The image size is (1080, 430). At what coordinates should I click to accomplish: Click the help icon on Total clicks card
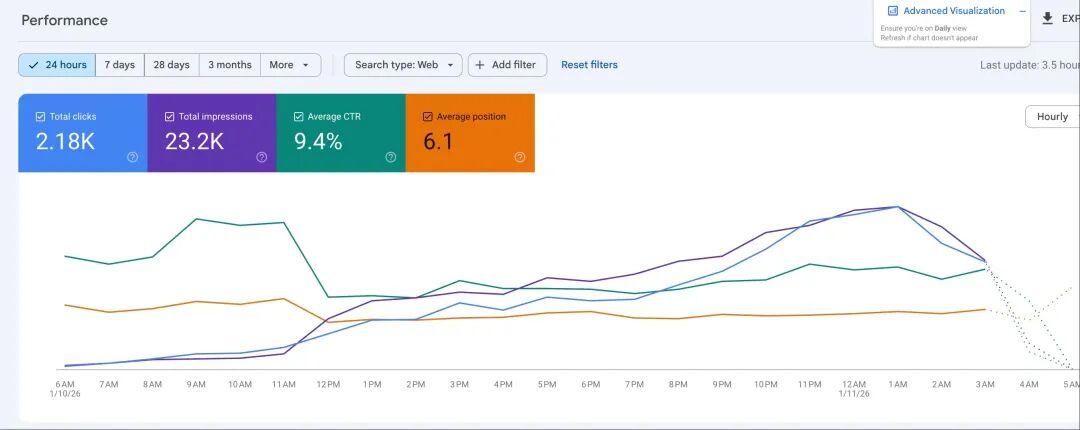point(132,157)
